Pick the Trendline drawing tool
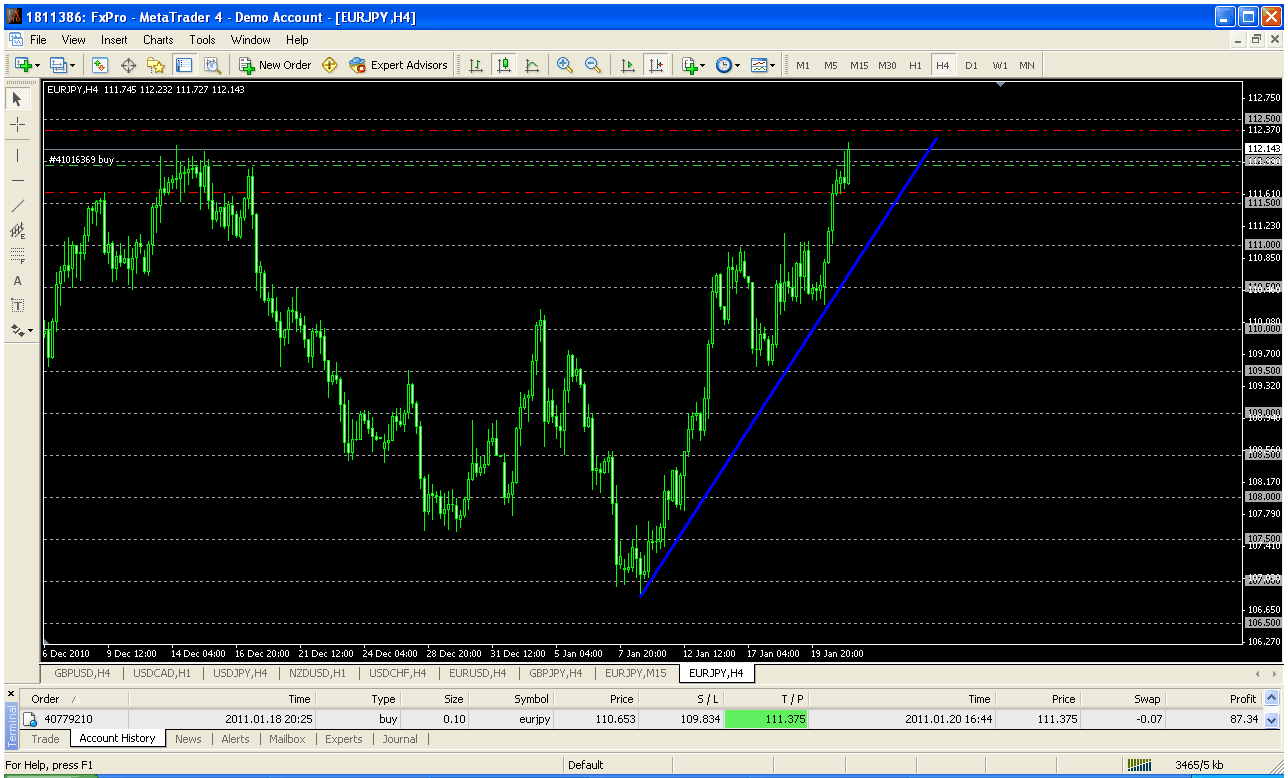Image resolution: width=1288 pixels, height=778 pixels. [x=17, y=205]
